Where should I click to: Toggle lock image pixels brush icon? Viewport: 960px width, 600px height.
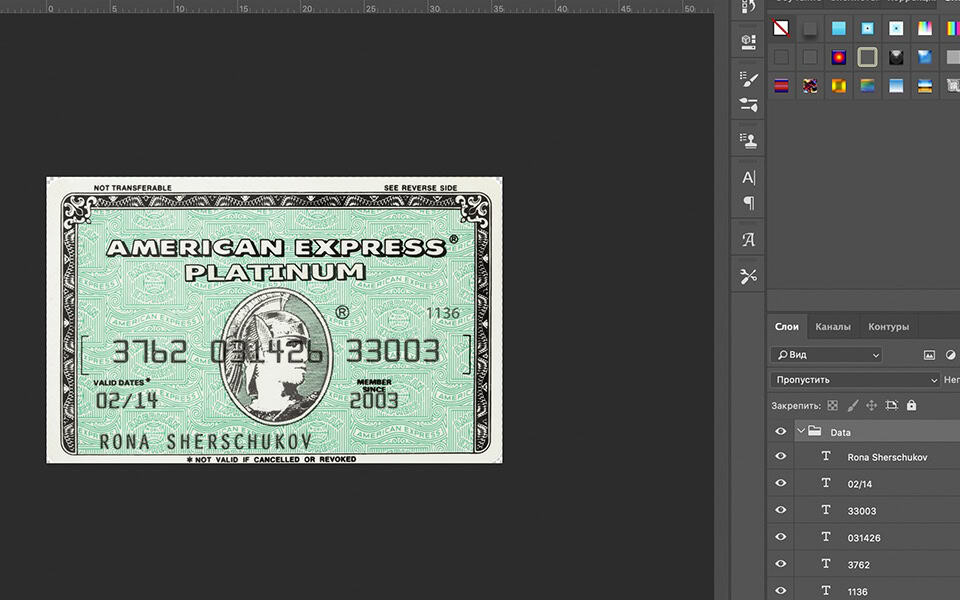pos(852,405)
